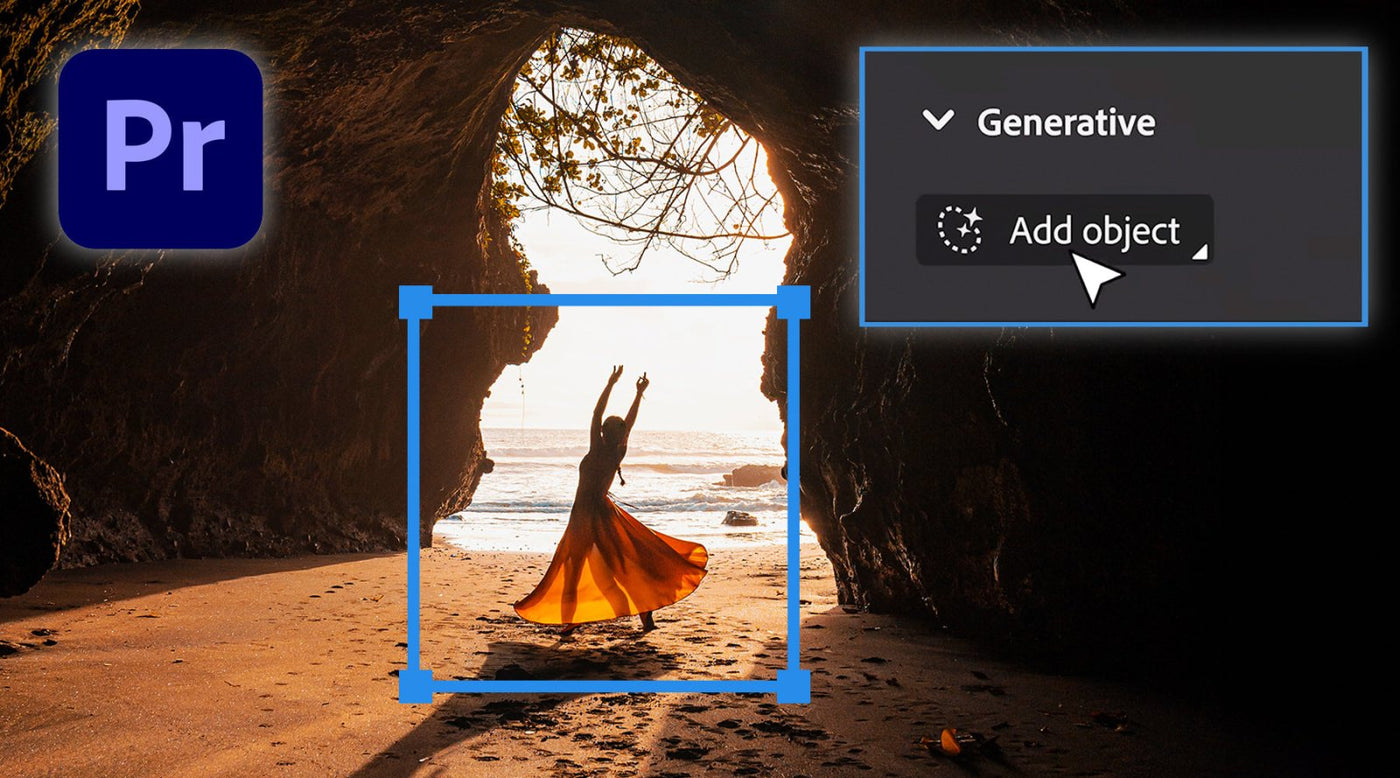Select the Generative label text

[1066, 122]
